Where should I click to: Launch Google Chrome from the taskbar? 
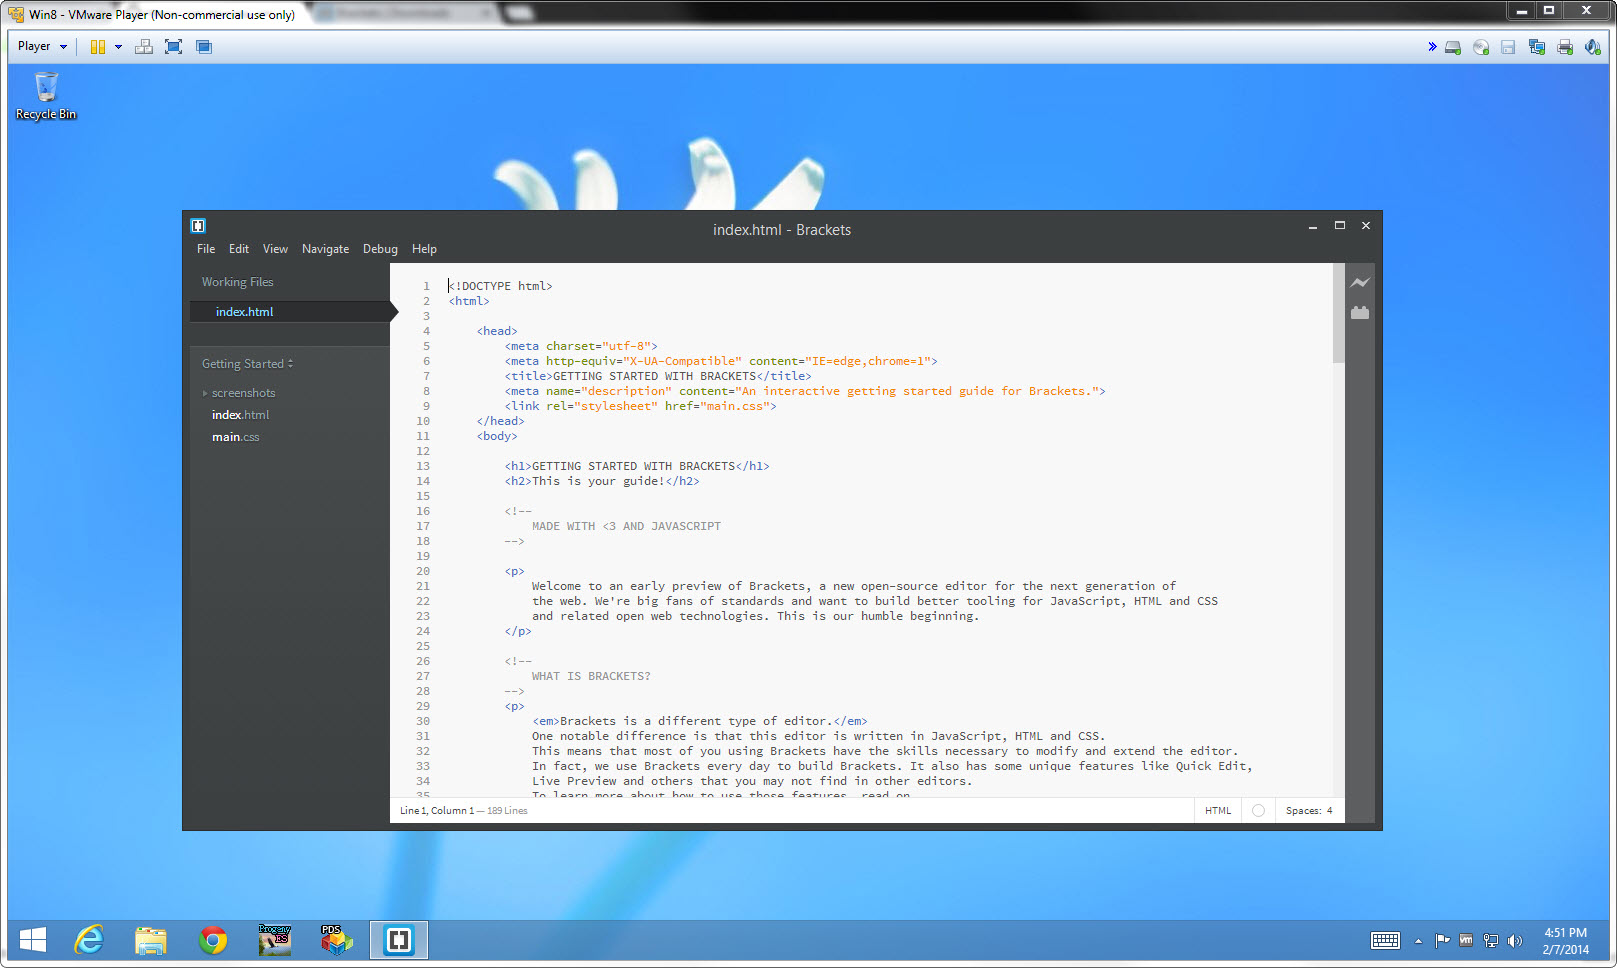coord(212,940)
